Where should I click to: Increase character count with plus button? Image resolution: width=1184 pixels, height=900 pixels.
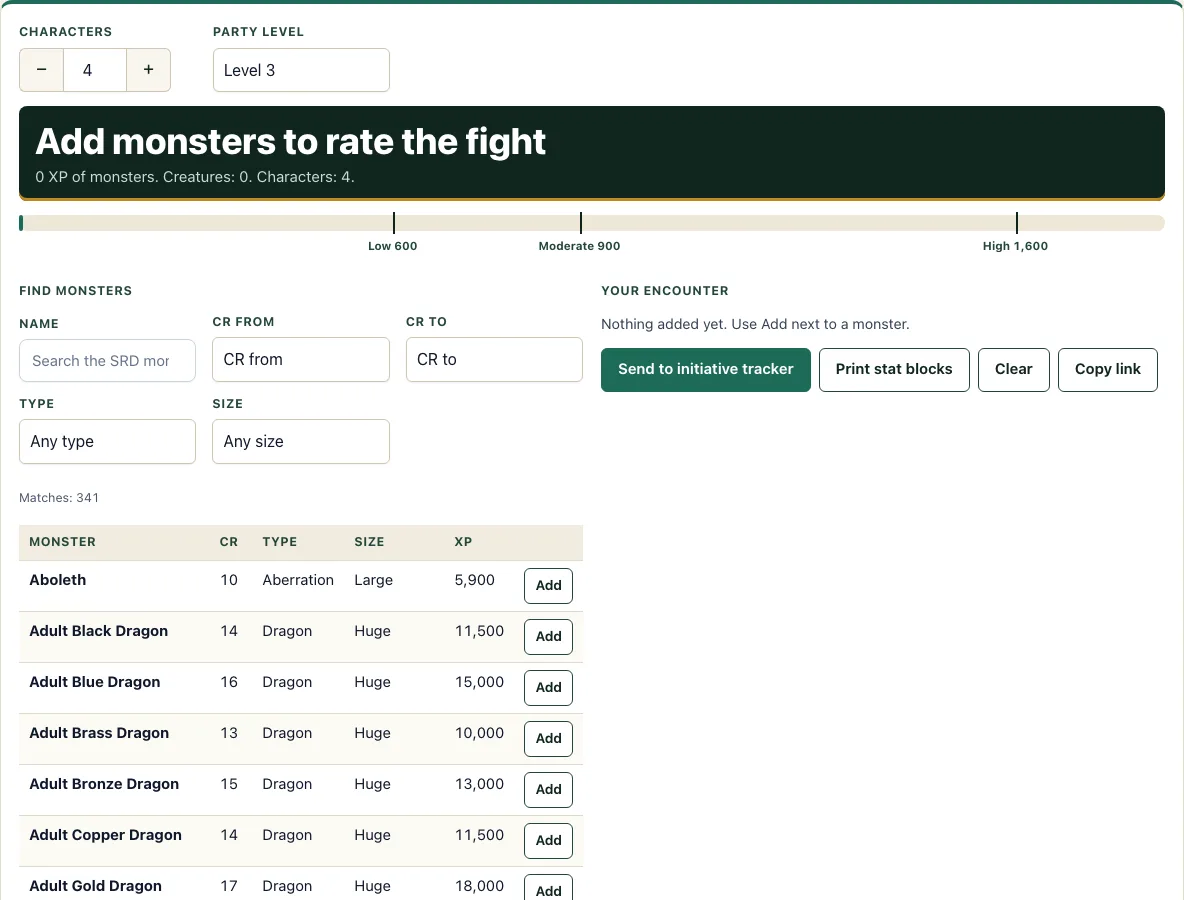tap(149, 70)
